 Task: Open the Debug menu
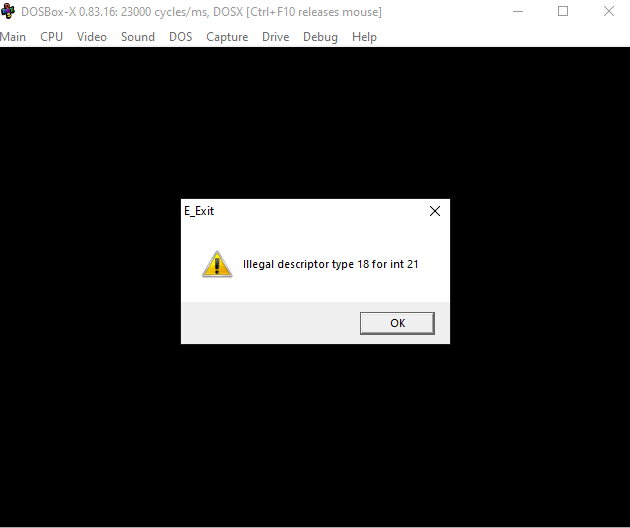[320, 37]
